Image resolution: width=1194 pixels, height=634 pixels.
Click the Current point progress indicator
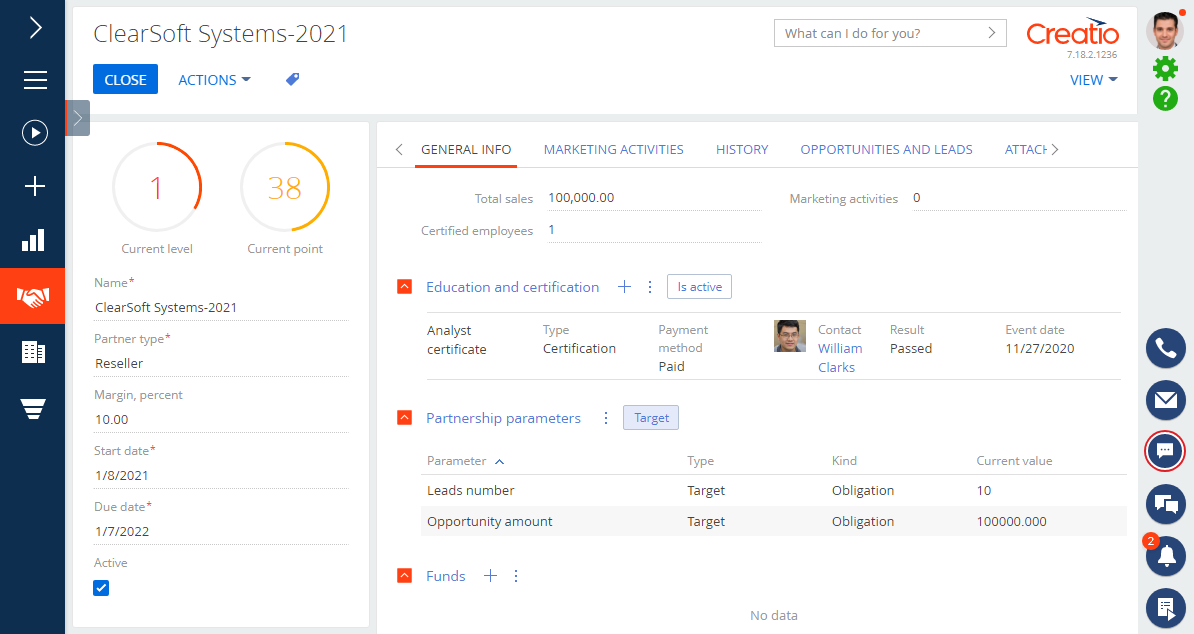click(285, 187)
